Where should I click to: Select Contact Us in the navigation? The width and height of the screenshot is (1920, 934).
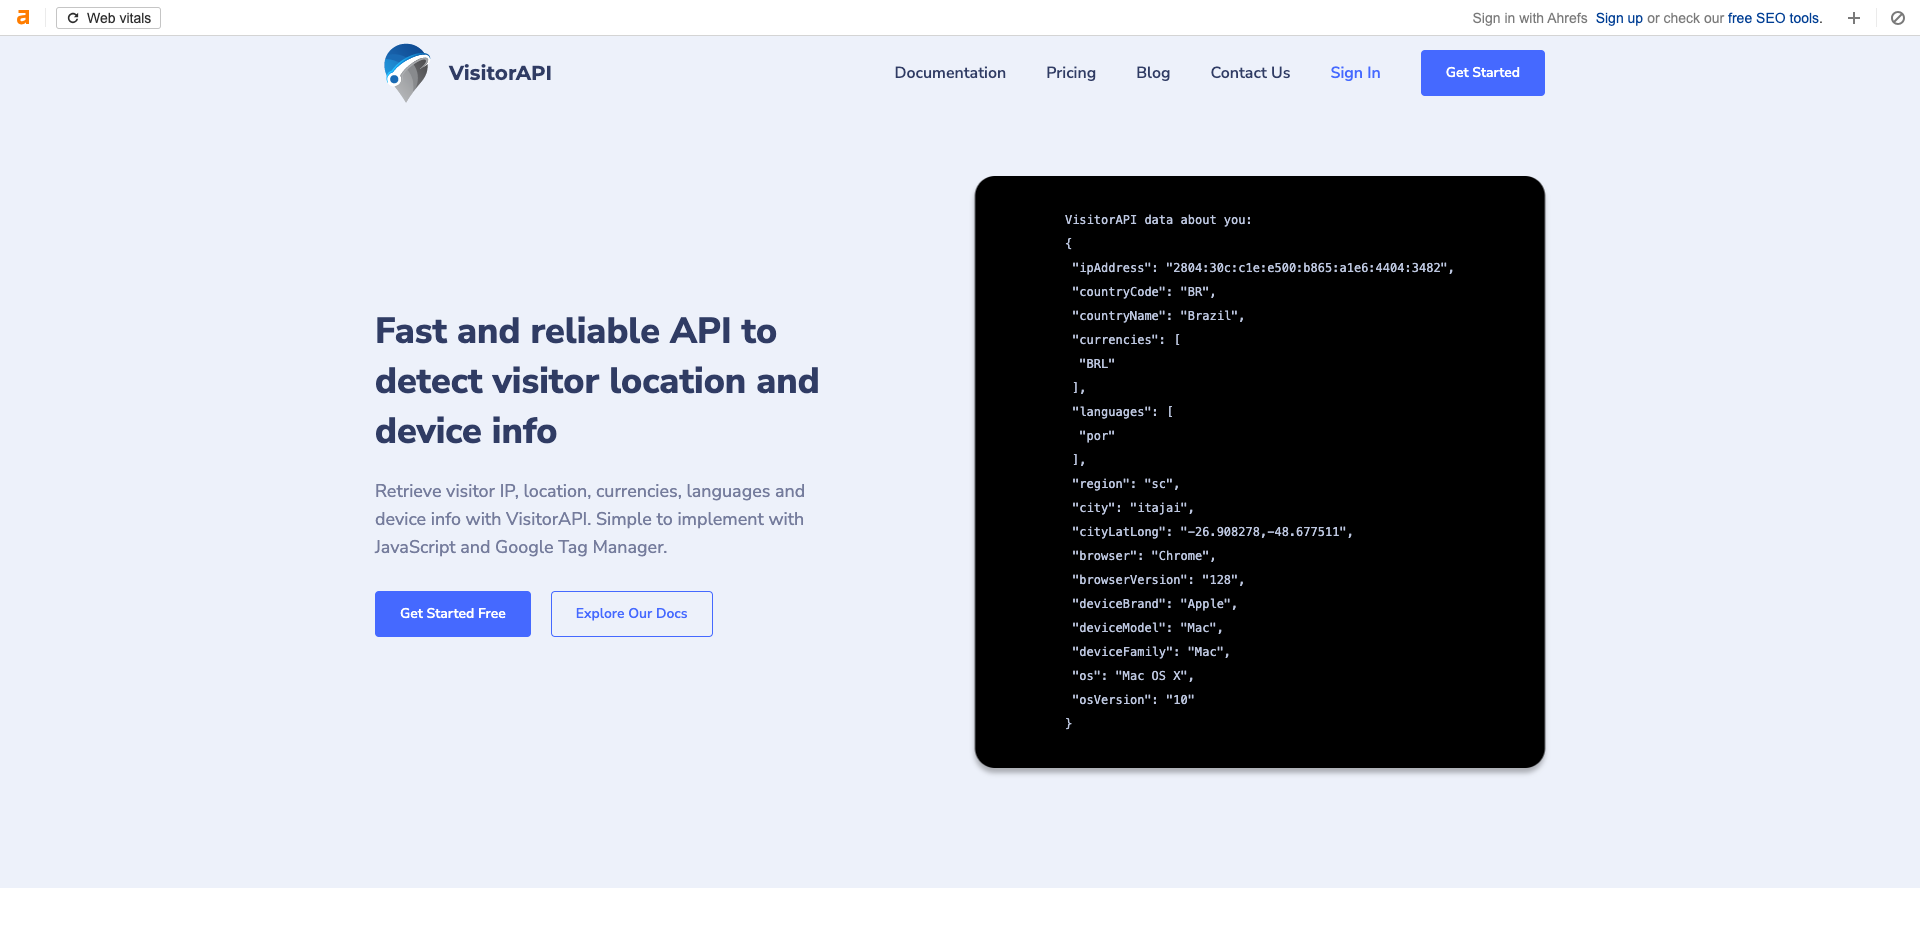point(1249,73)
